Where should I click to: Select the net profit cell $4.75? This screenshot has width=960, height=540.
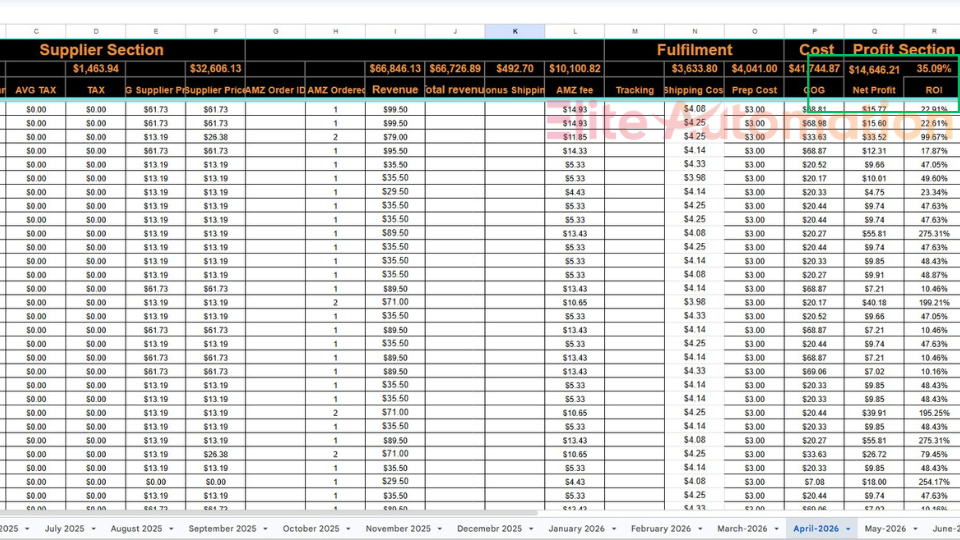[874, 192]
